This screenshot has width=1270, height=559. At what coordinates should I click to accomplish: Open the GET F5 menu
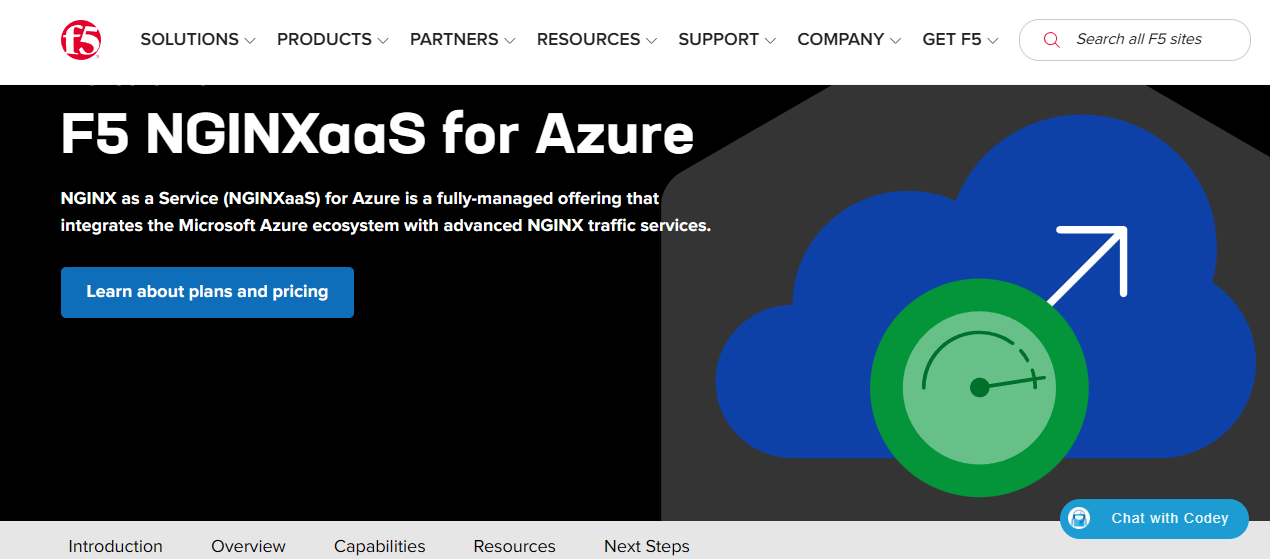click(959, 40)
